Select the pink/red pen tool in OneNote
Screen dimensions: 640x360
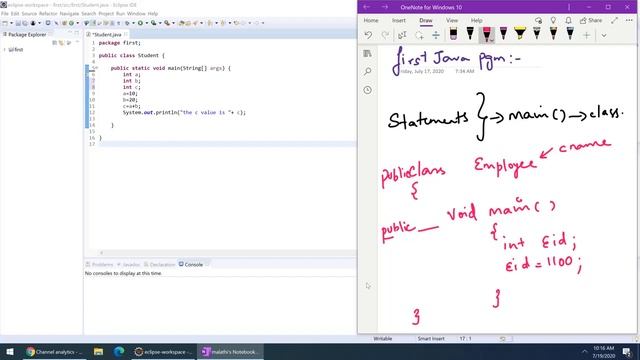tap(487, 35)
